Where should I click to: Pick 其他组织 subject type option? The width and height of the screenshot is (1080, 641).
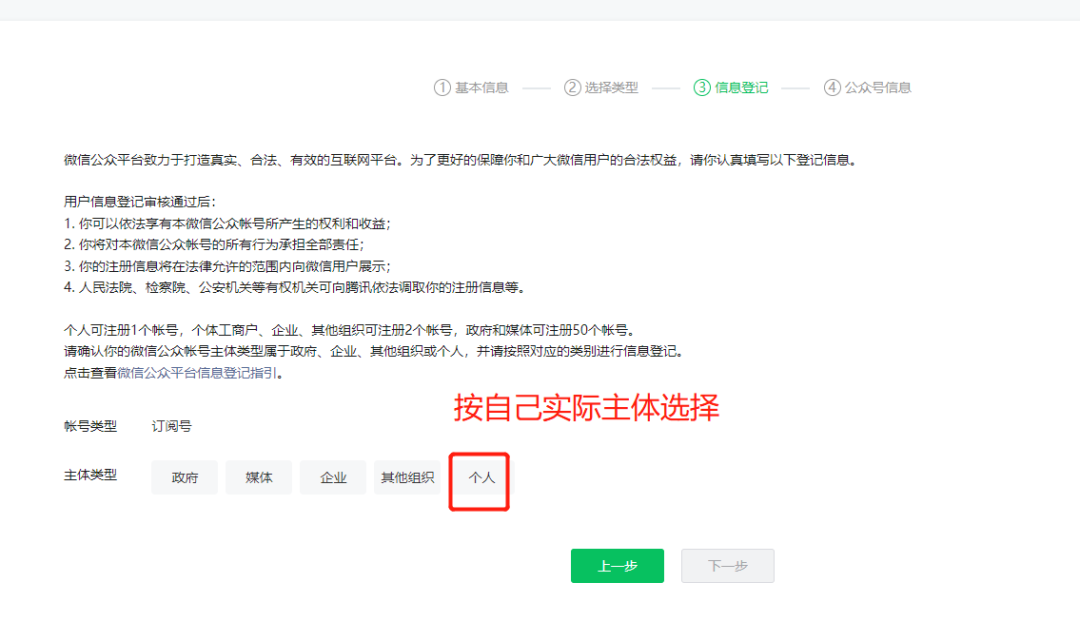click(407, 477)
